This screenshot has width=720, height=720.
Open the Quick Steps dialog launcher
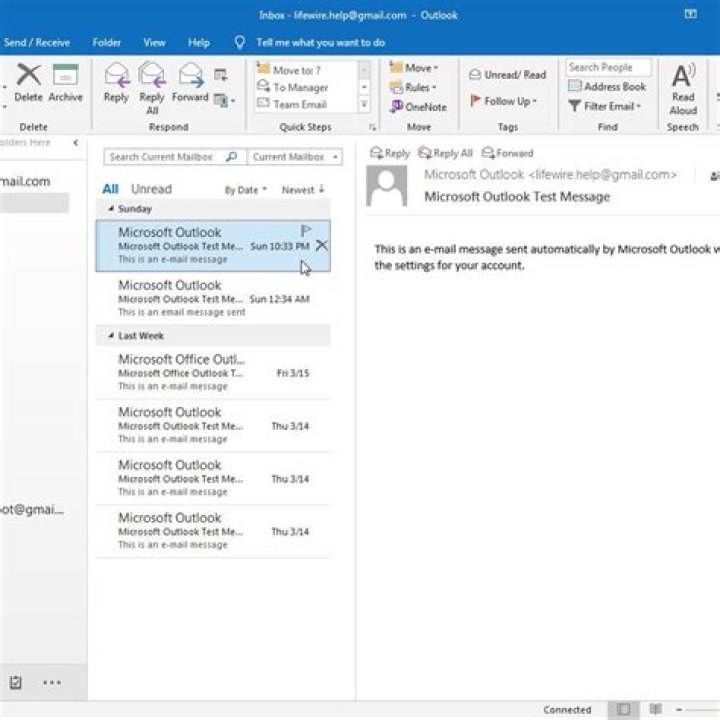[x=372, y=127]
